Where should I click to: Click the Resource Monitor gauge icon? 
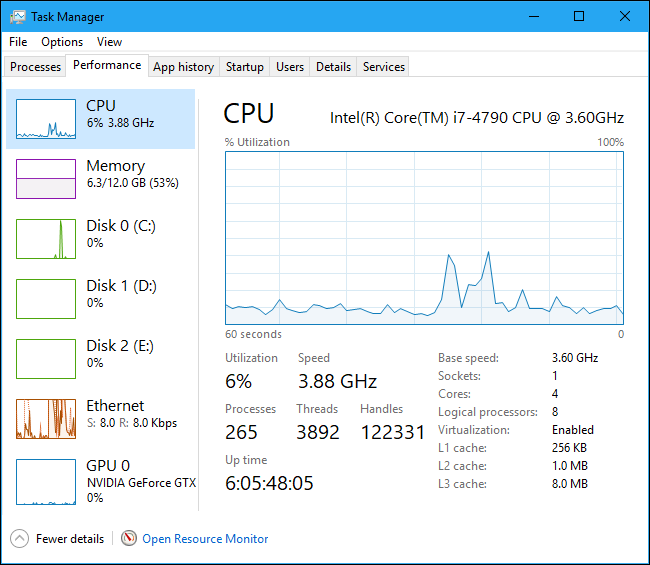point(128,538)
